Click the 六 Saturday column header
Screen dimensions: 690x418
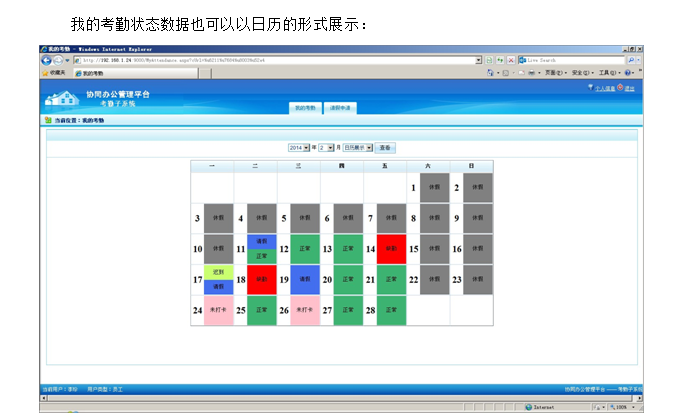tap(428, 166)
